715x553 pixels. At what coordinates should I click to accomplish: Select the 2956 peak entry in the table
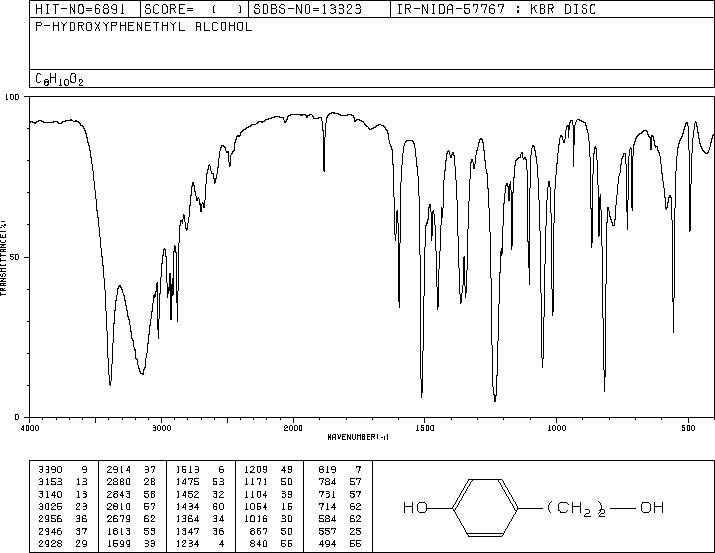pos(63,519)
